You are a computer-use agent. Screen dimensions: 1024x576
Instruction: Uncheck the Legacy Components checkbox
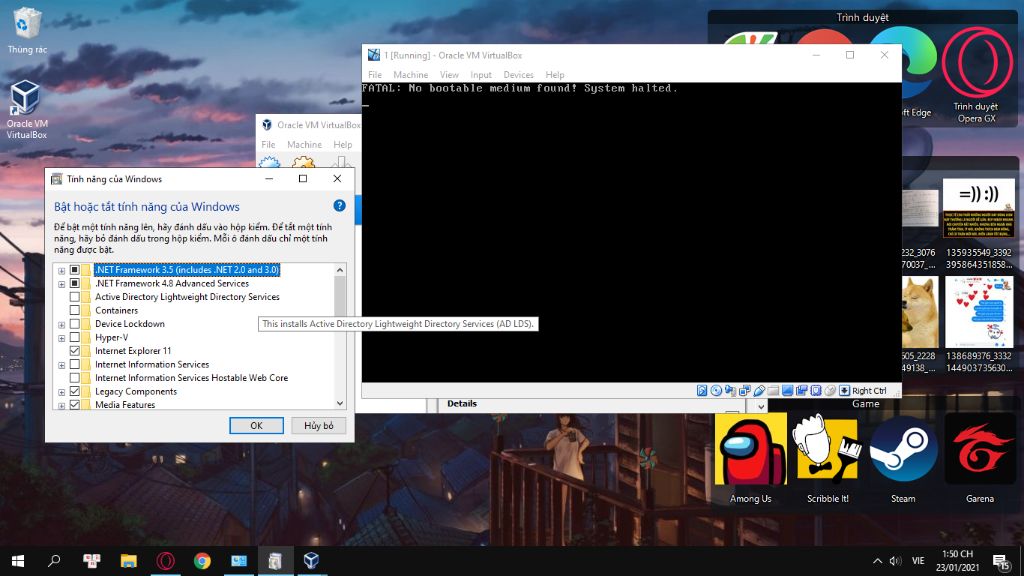point(74,391)
